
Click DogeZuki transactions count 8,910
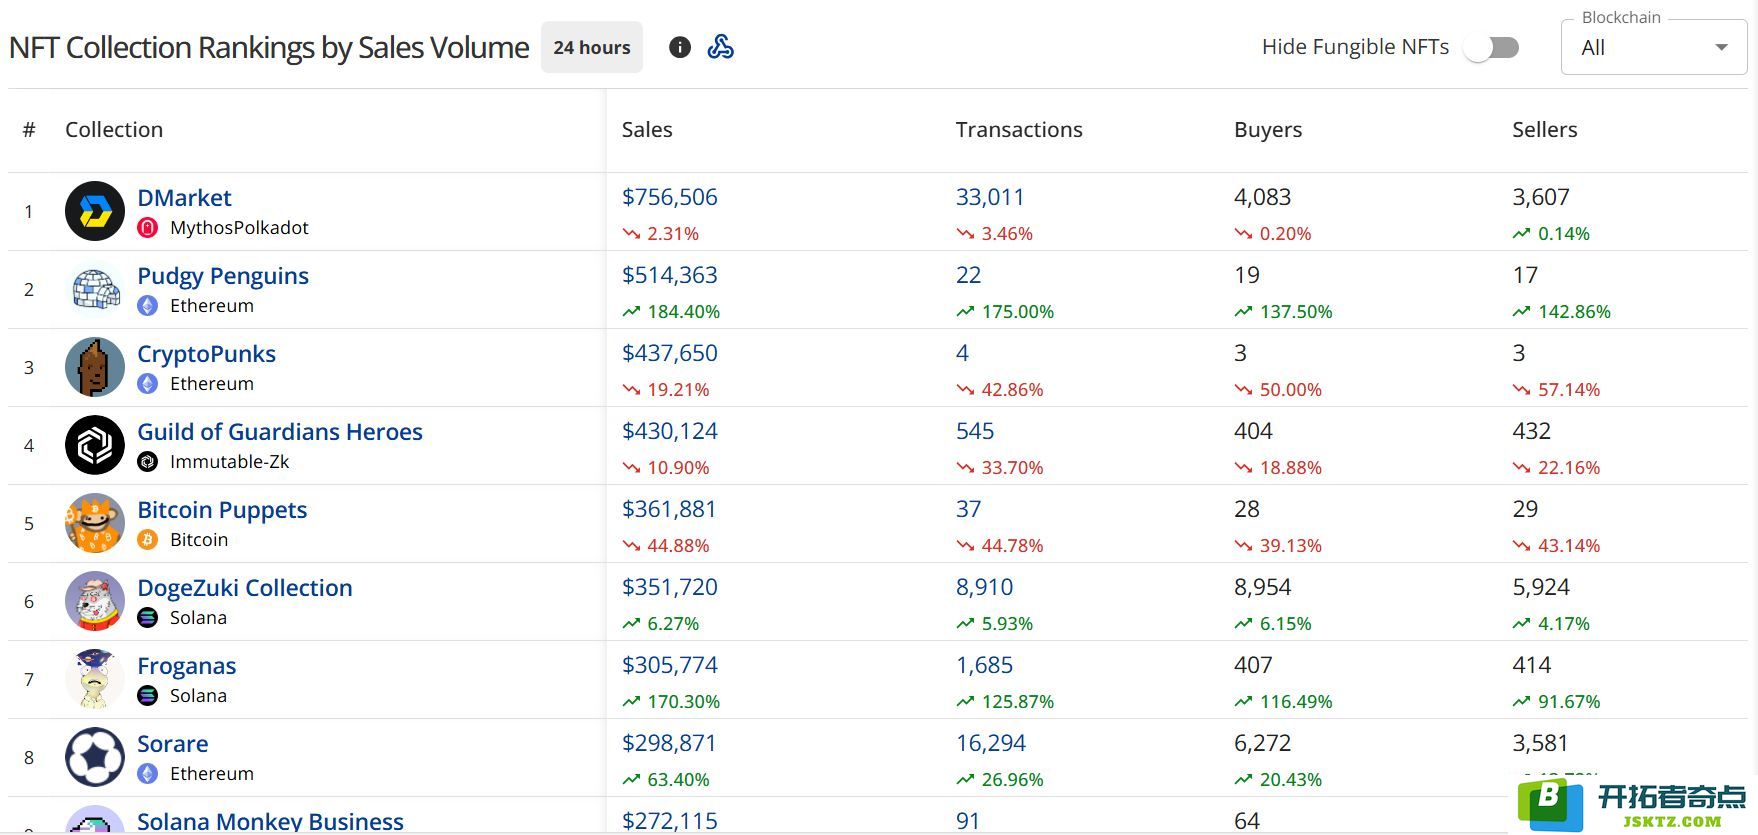coord(984,587)
